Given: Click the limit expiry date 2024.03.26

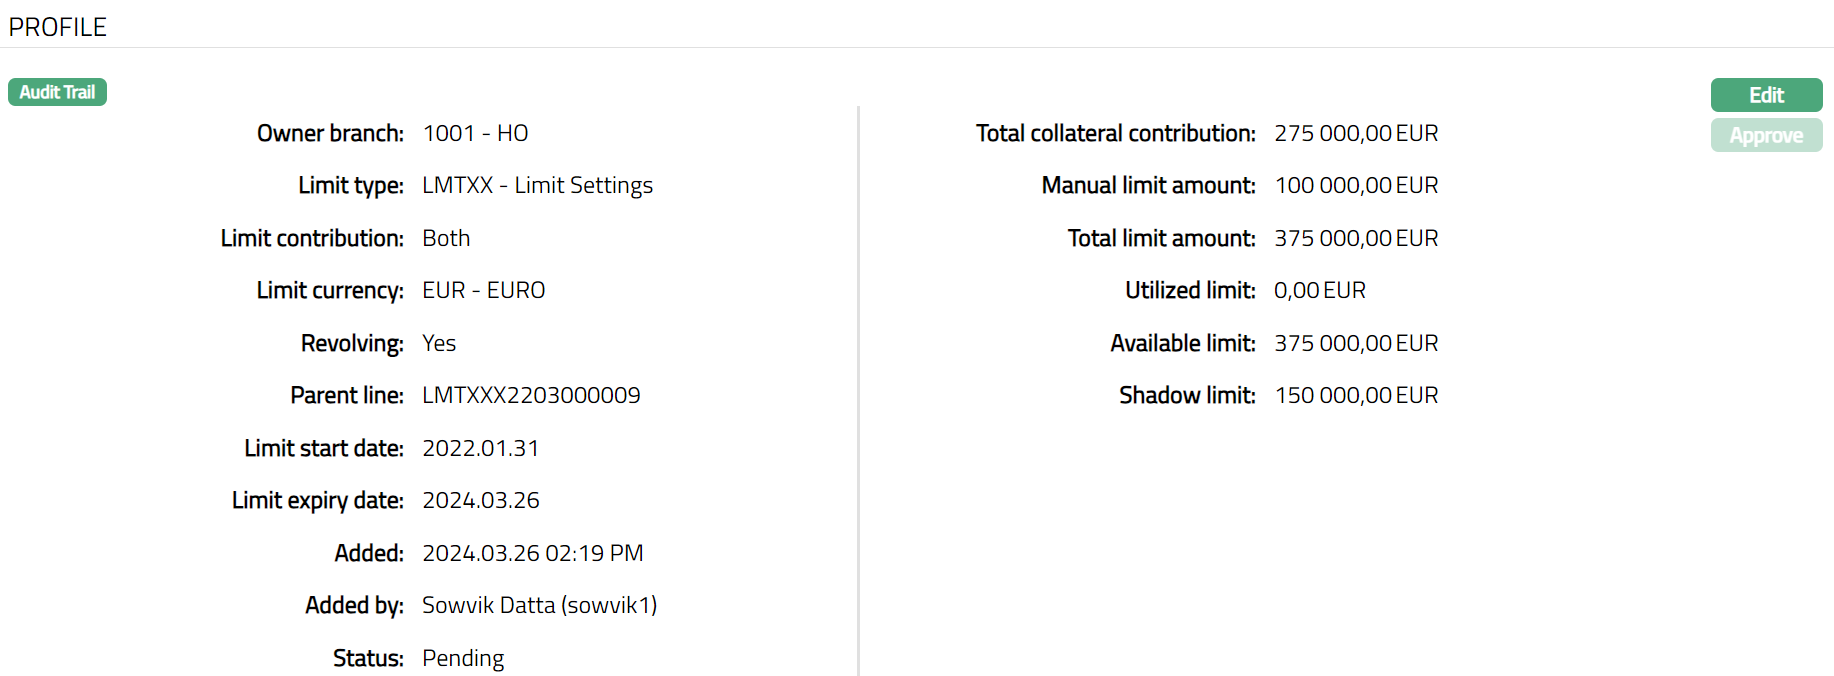Looking at the screenshot, I should pos(480,500).
